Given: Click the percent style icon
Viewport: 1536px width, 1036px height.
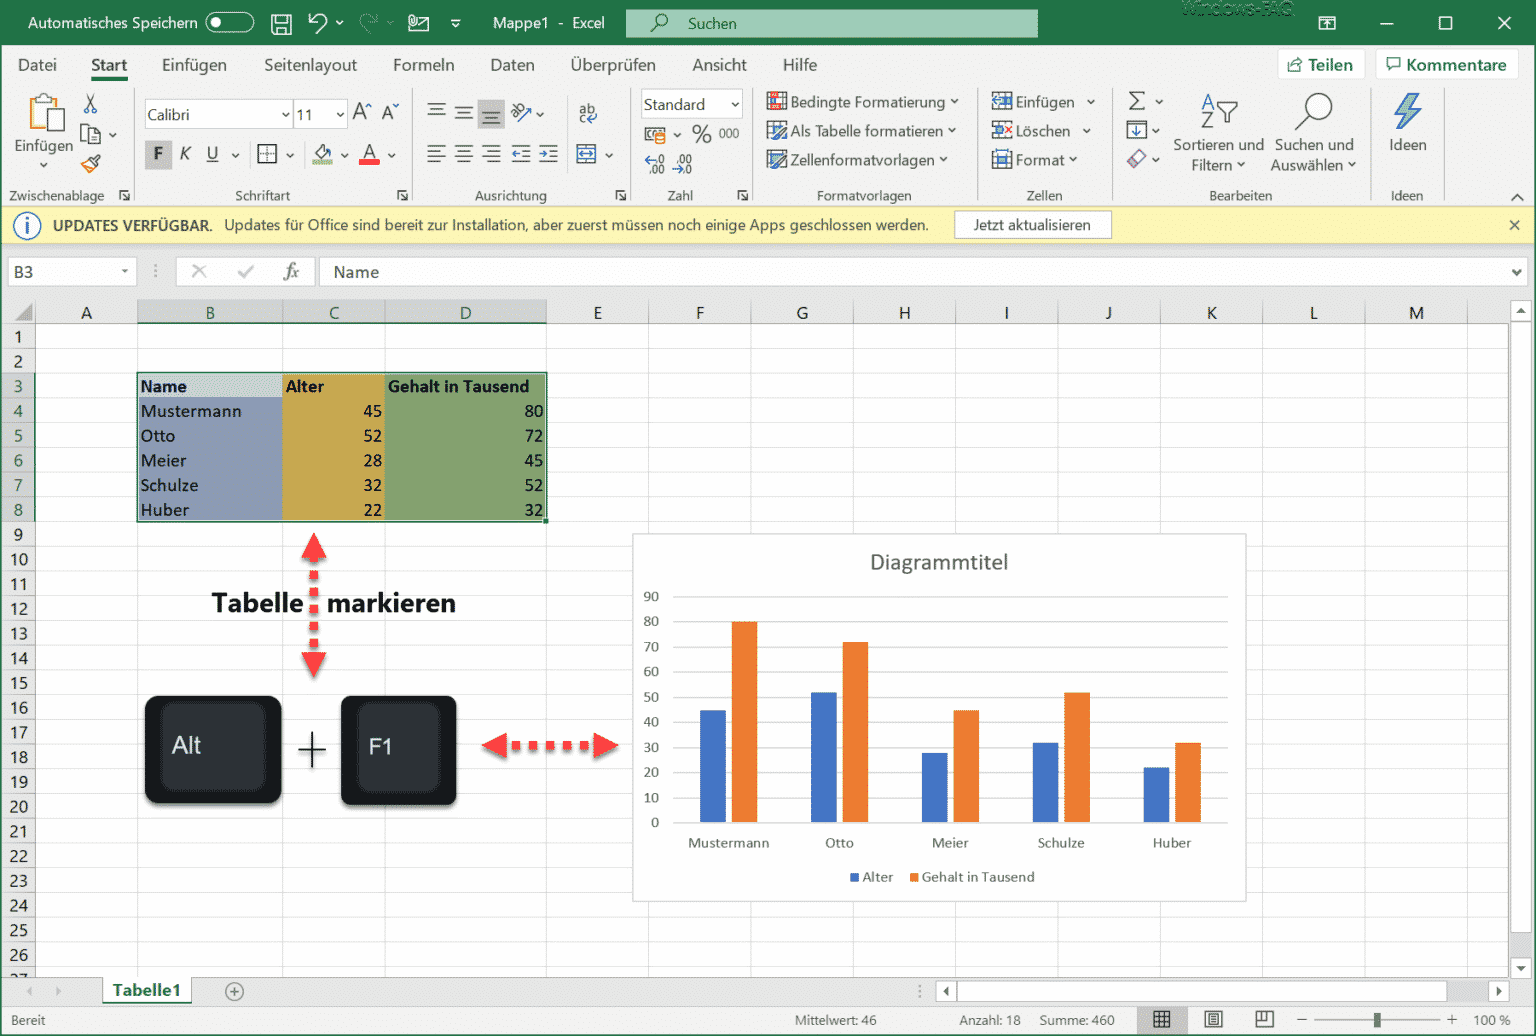Looking at the screenshot, I should [702, 133].
